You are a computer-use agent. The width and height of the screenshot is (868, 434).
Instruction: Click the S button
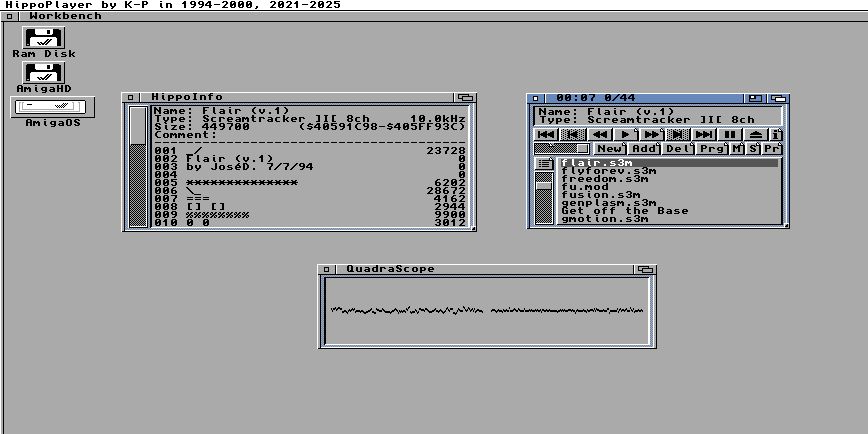click(x=753, y=148)
